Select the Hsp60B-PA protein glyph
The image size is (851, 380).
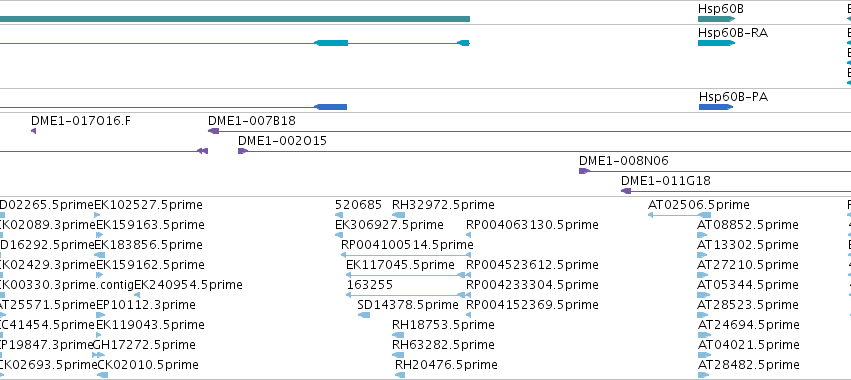point(716,107)
